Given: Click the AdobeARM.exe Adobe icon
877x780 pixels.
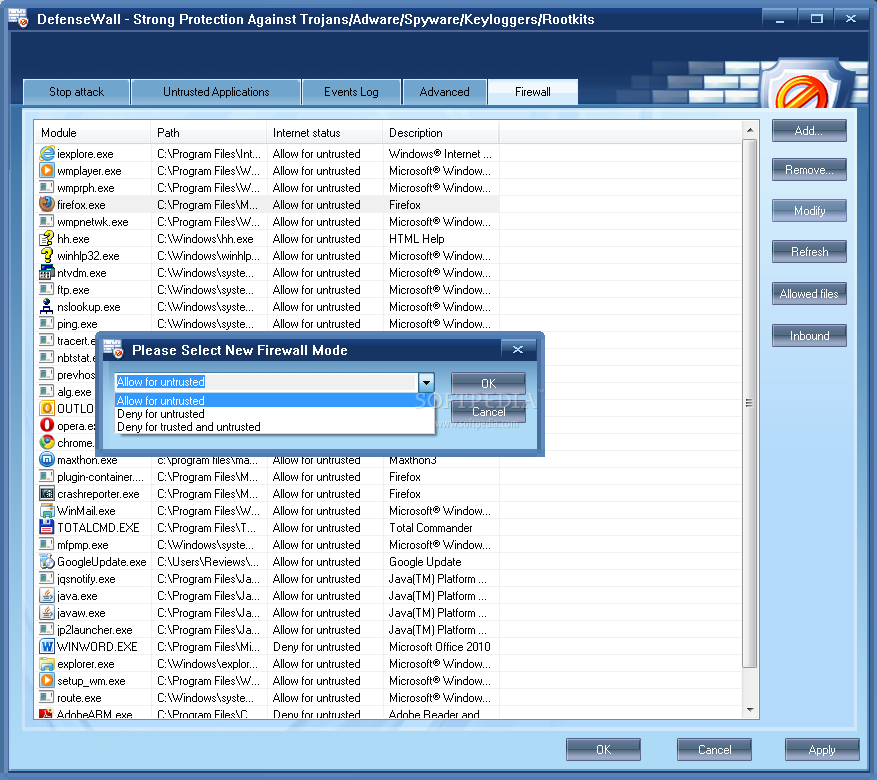Looking at the screenshot, I should 47,714.
